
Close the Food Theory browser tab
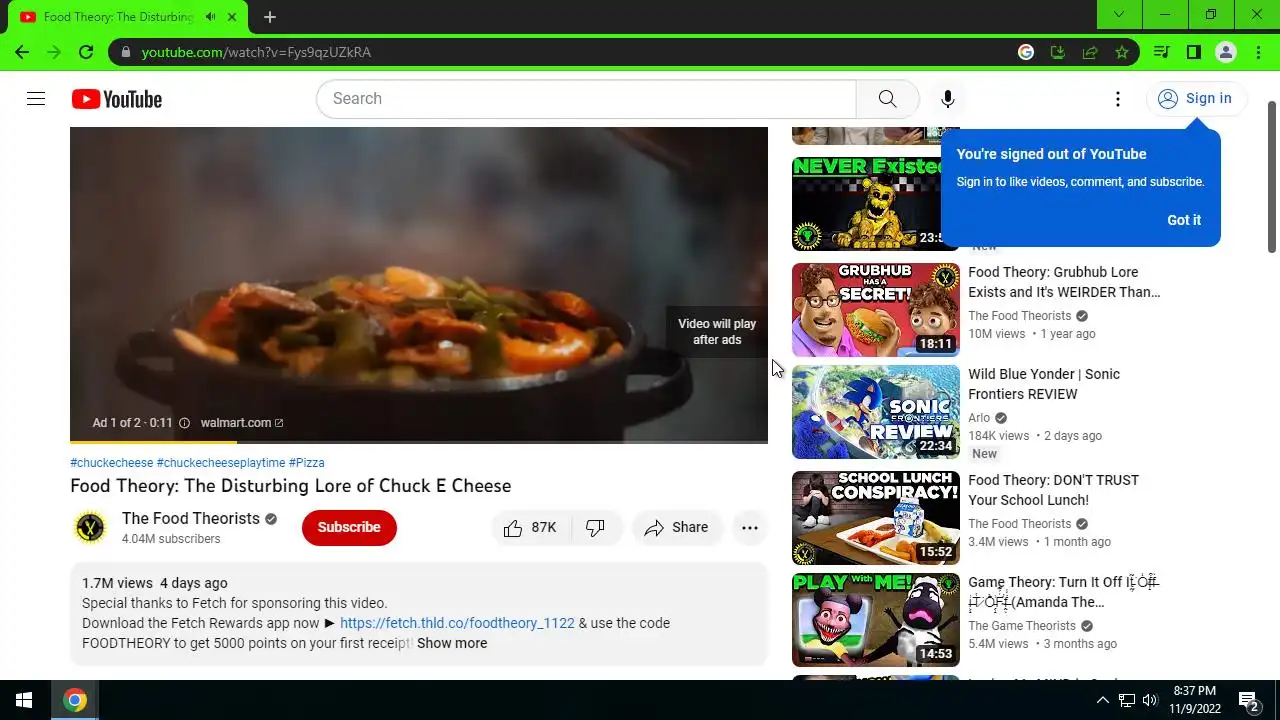click(x=232, y=17)
